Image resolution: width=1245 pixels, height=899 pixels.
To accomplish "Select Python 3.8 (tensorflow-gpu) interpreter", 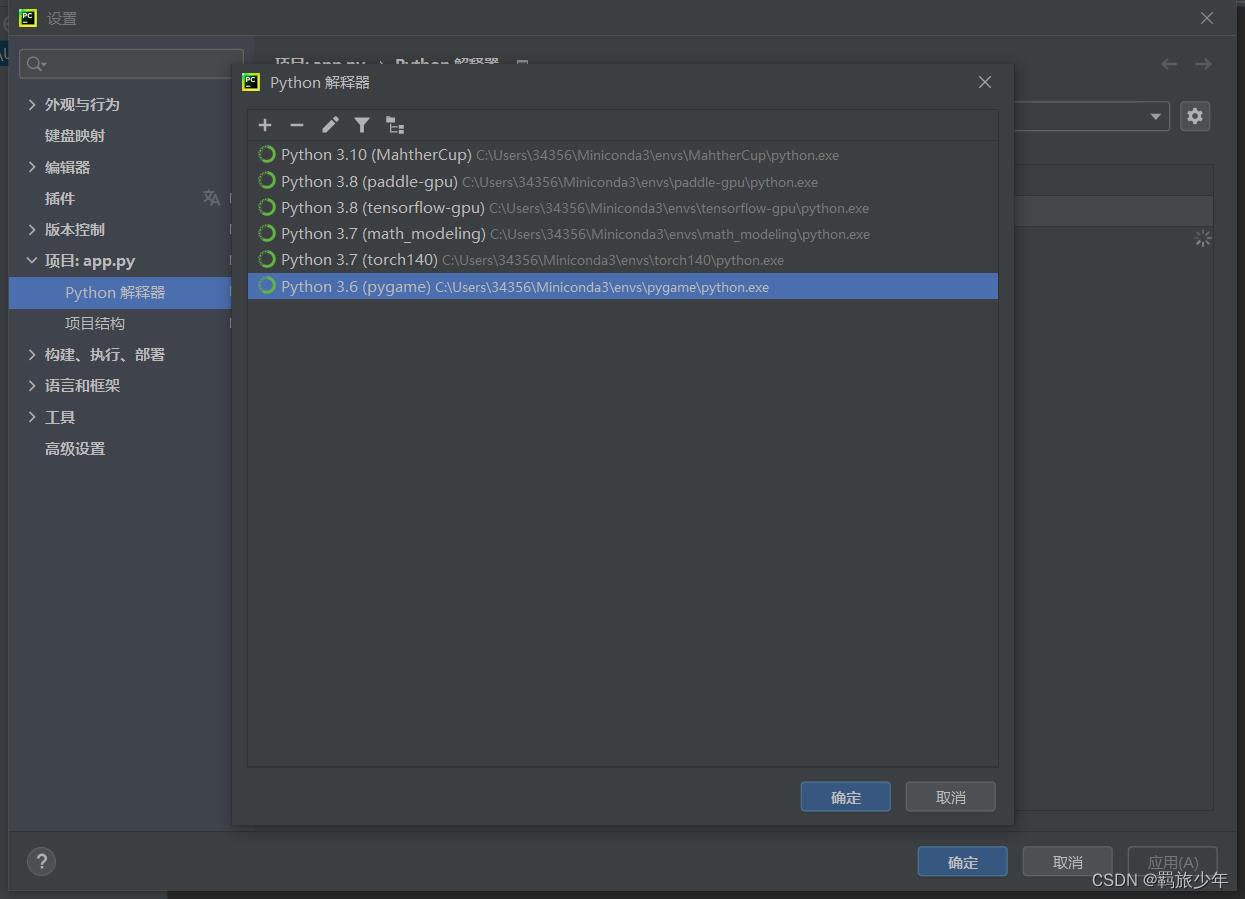I will tap(623, 208).
